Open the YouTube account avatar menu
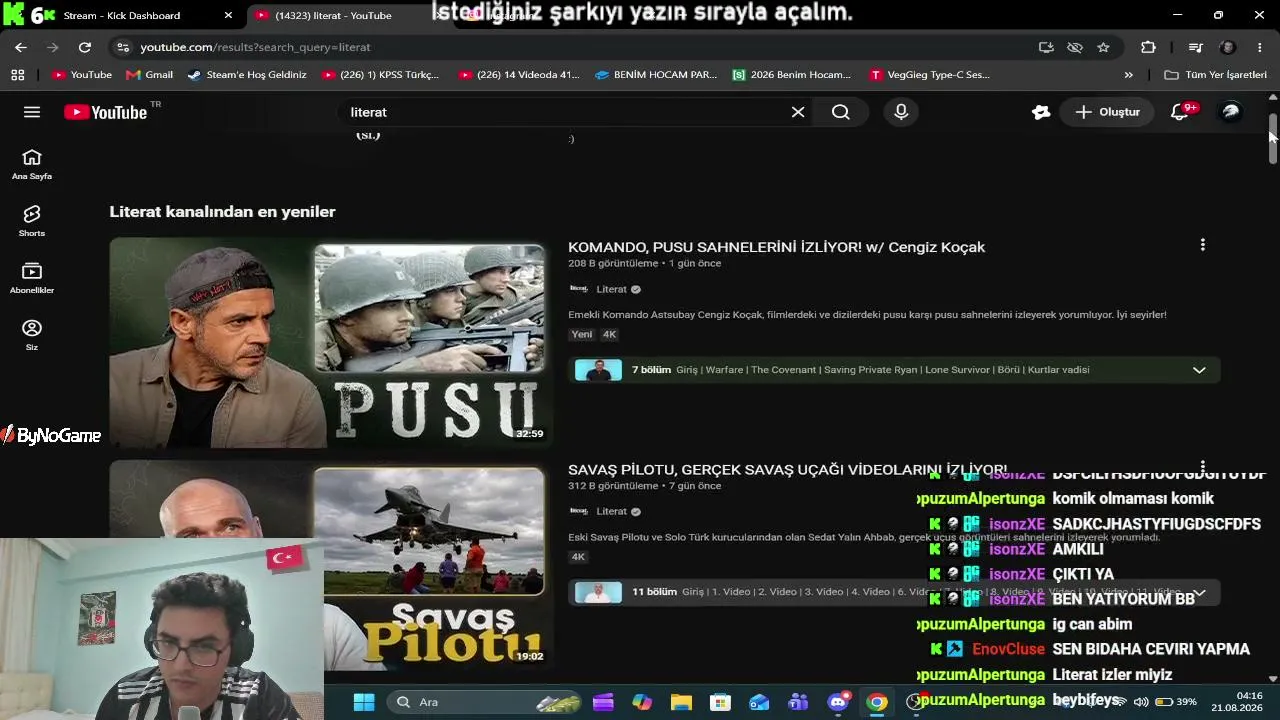Viewport: 1280px width, 720px height. [1231, 112]
